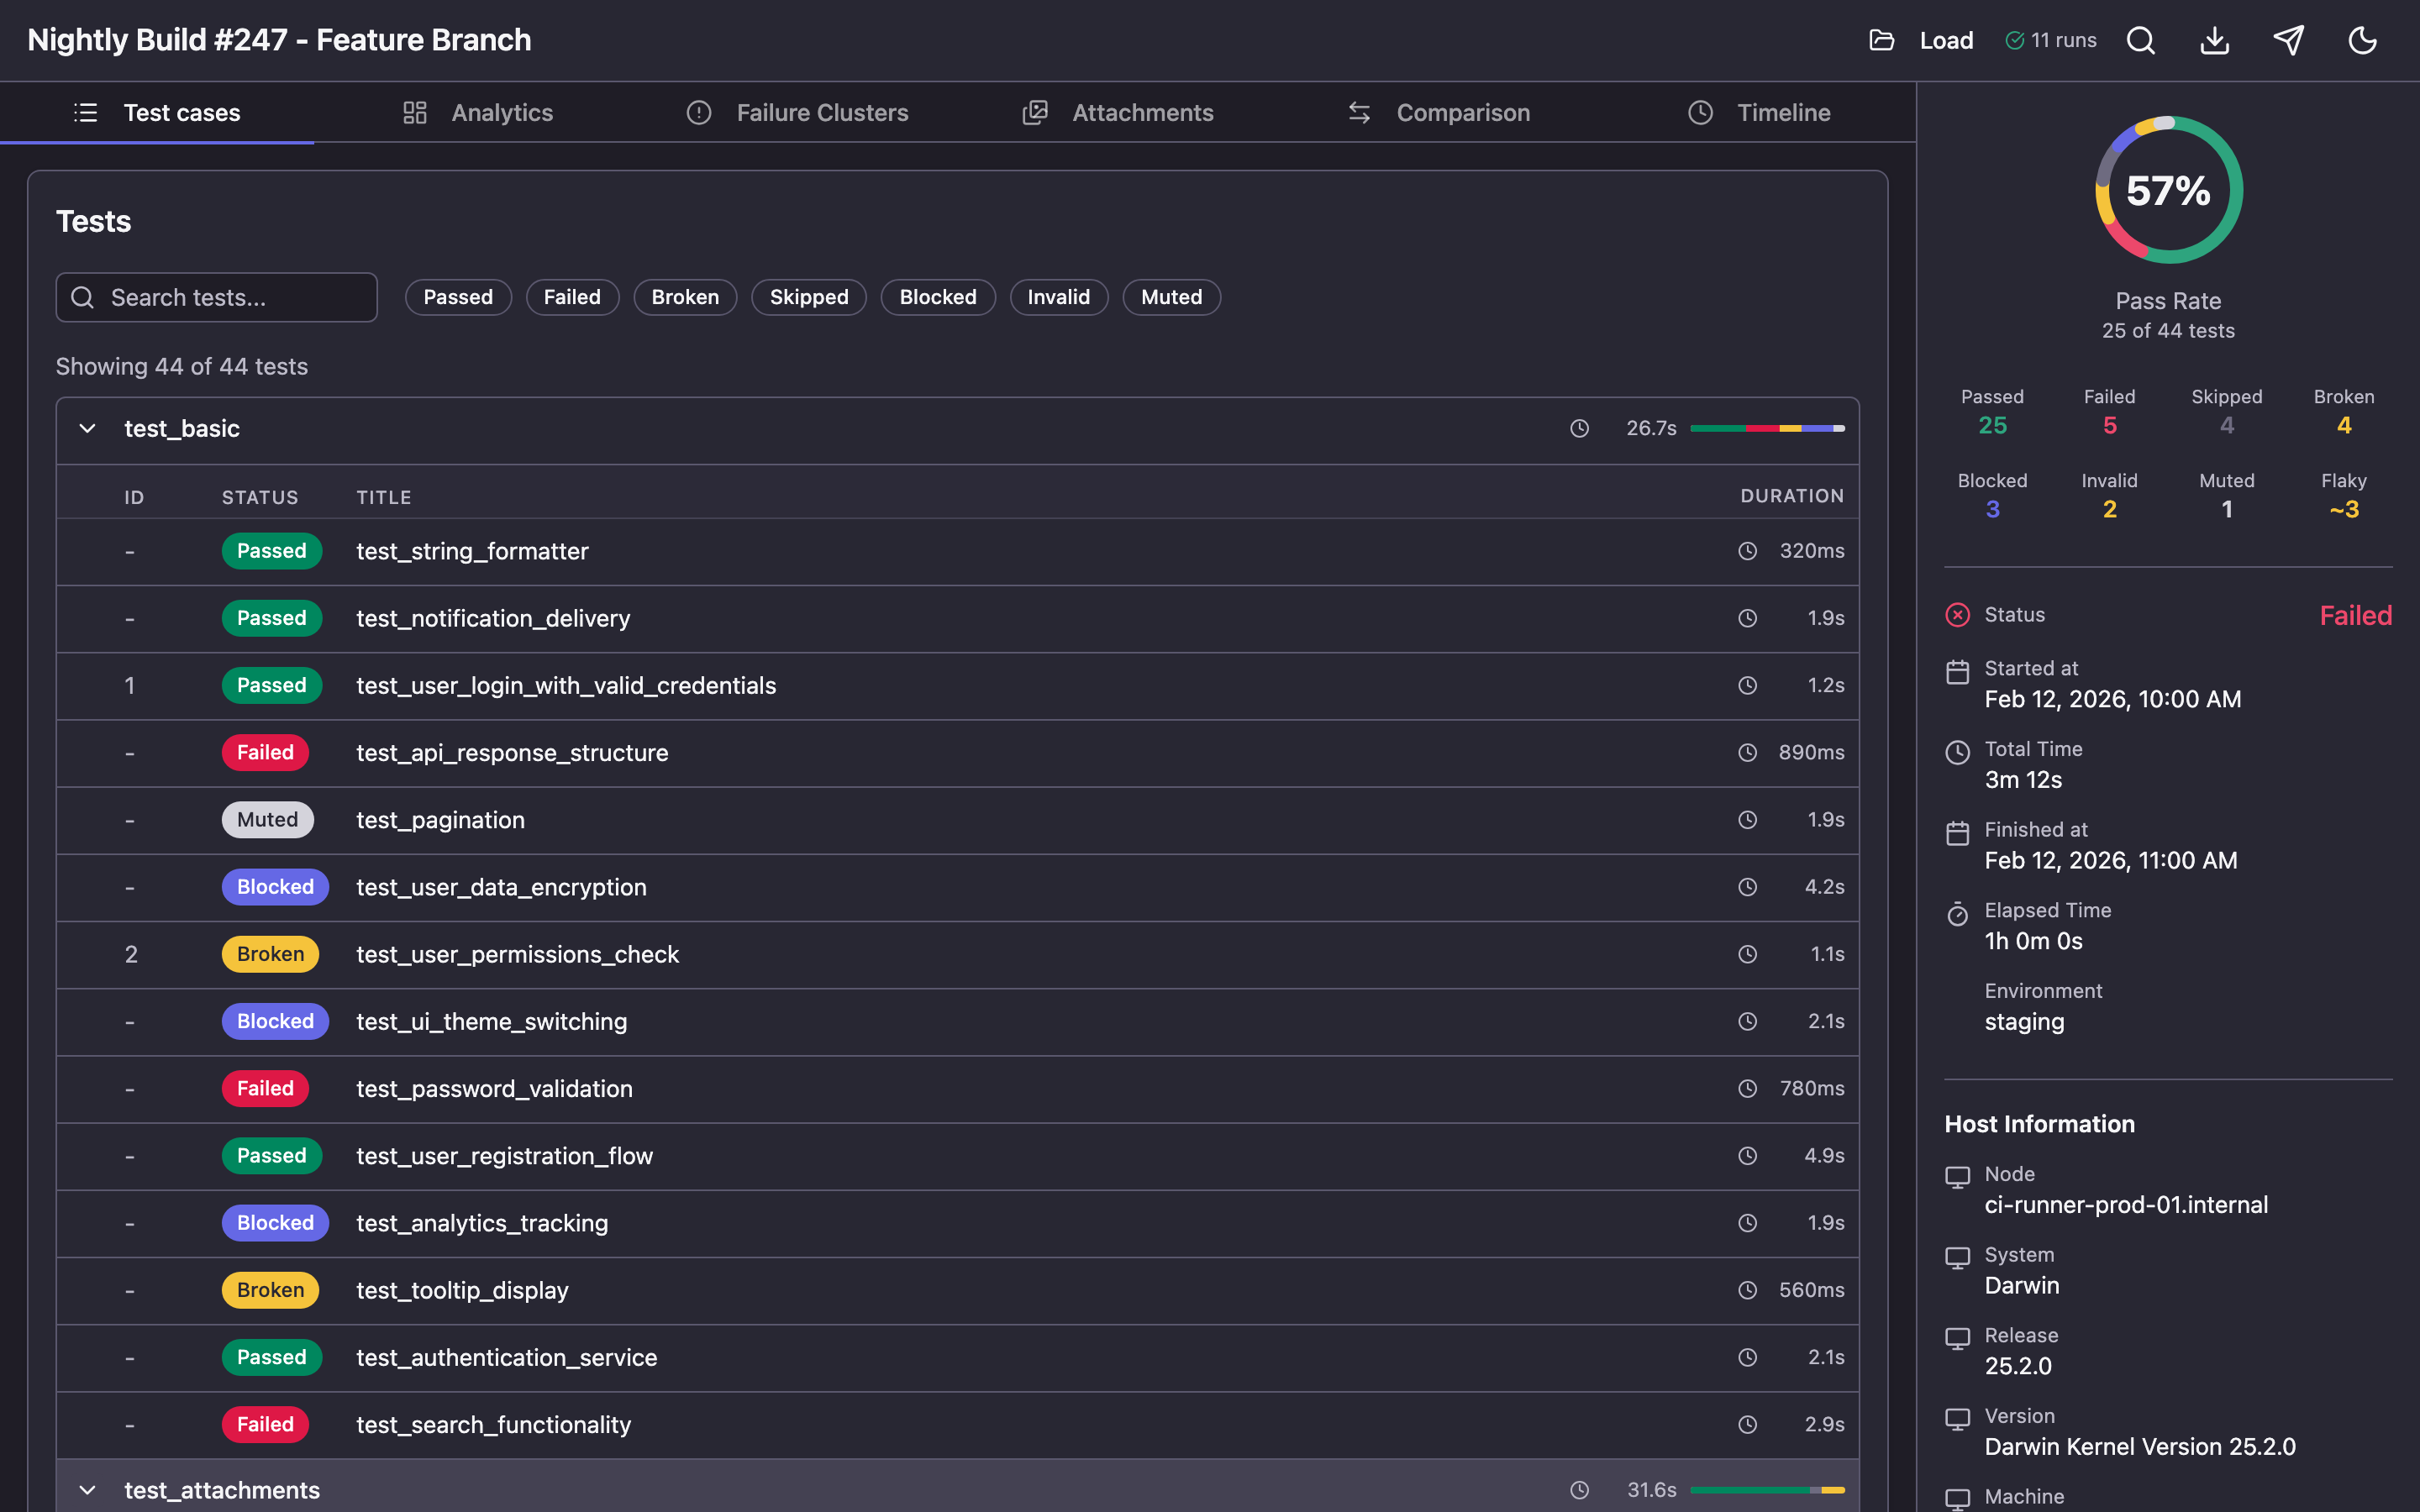Viewport: 2420px width, 1512px height.
Task: Click the folder icon next to Load
Action: 1883,40
